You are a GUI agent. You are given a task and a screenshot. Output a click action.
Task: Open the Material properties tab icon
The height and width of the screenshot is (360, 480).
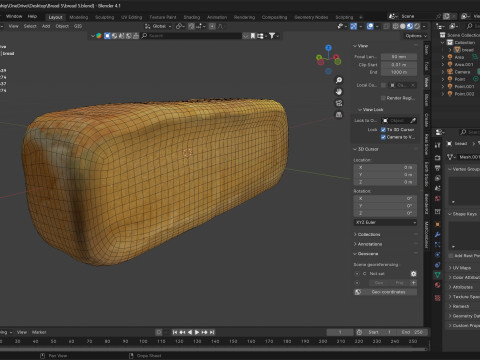point(437,285)
